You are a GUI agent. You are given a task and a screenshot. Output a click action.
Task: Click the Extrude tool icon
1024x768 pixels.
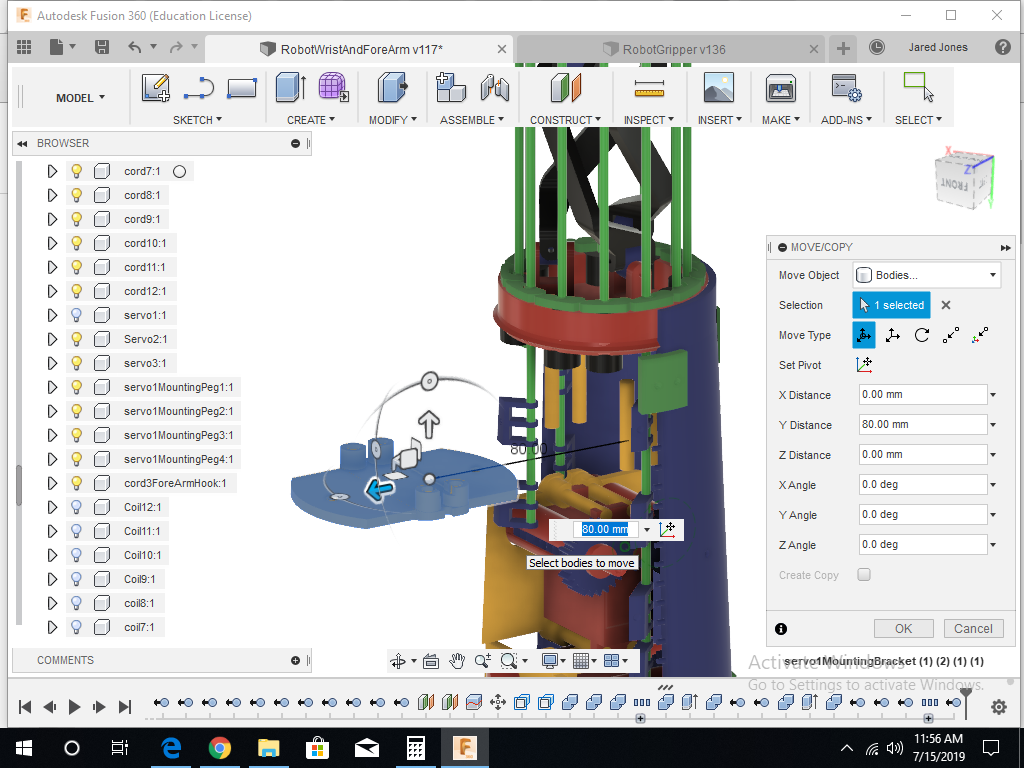click(x=291, y=88)
